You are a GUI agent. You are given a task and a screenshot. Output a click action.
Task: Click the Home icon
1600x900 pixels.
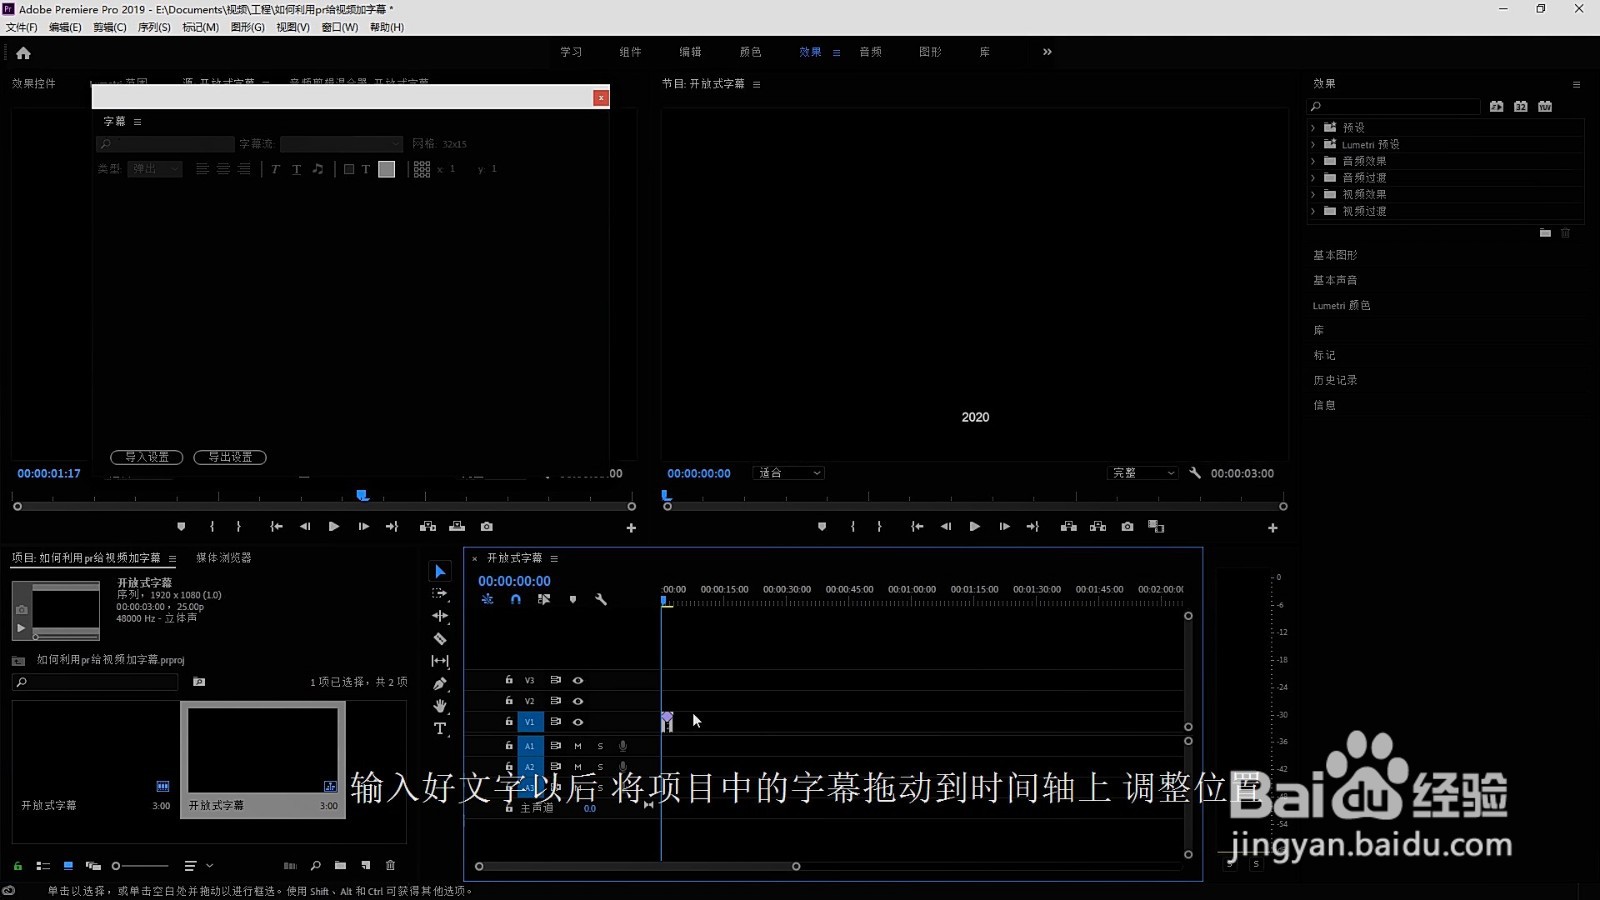click(23, 53)
